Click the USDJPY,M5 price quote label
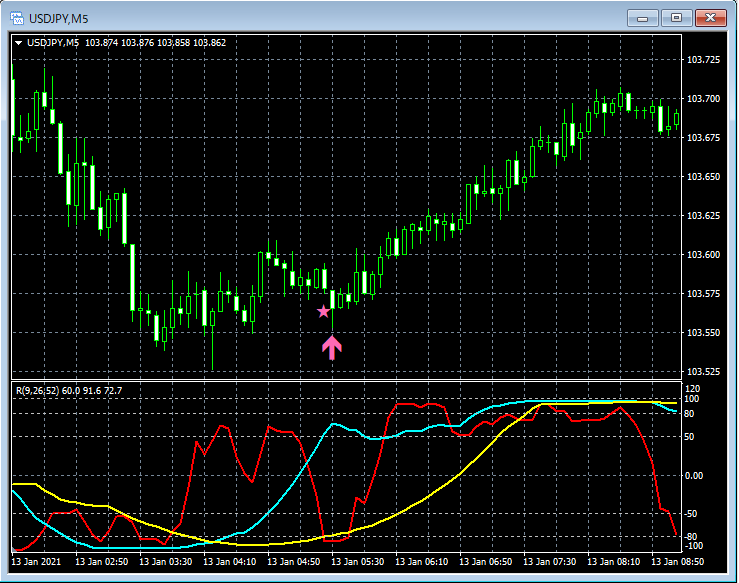The image size is (739, 583). (x=126, y=42)
